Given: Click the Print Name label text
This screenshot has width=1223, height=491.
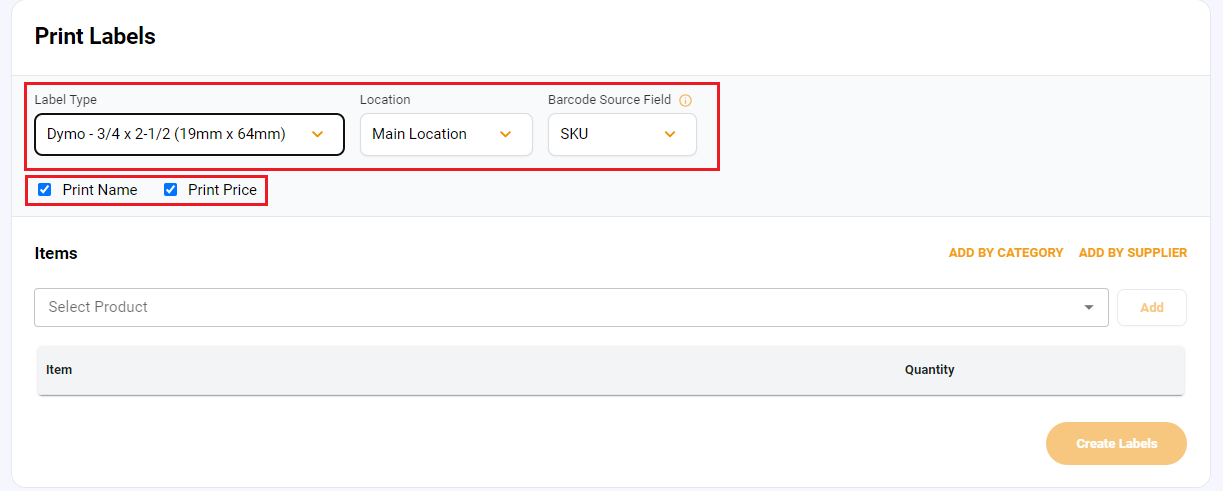Looking at the screenshot, I should click(100, 190).
